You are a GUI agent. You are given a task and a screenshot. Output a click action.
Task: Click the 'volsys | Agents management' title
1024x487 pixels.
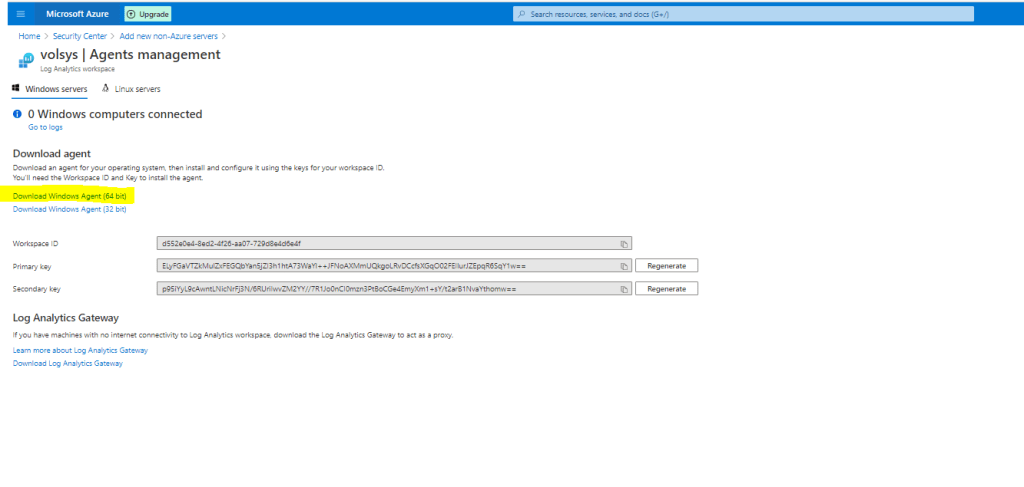[x=130, y=55]
